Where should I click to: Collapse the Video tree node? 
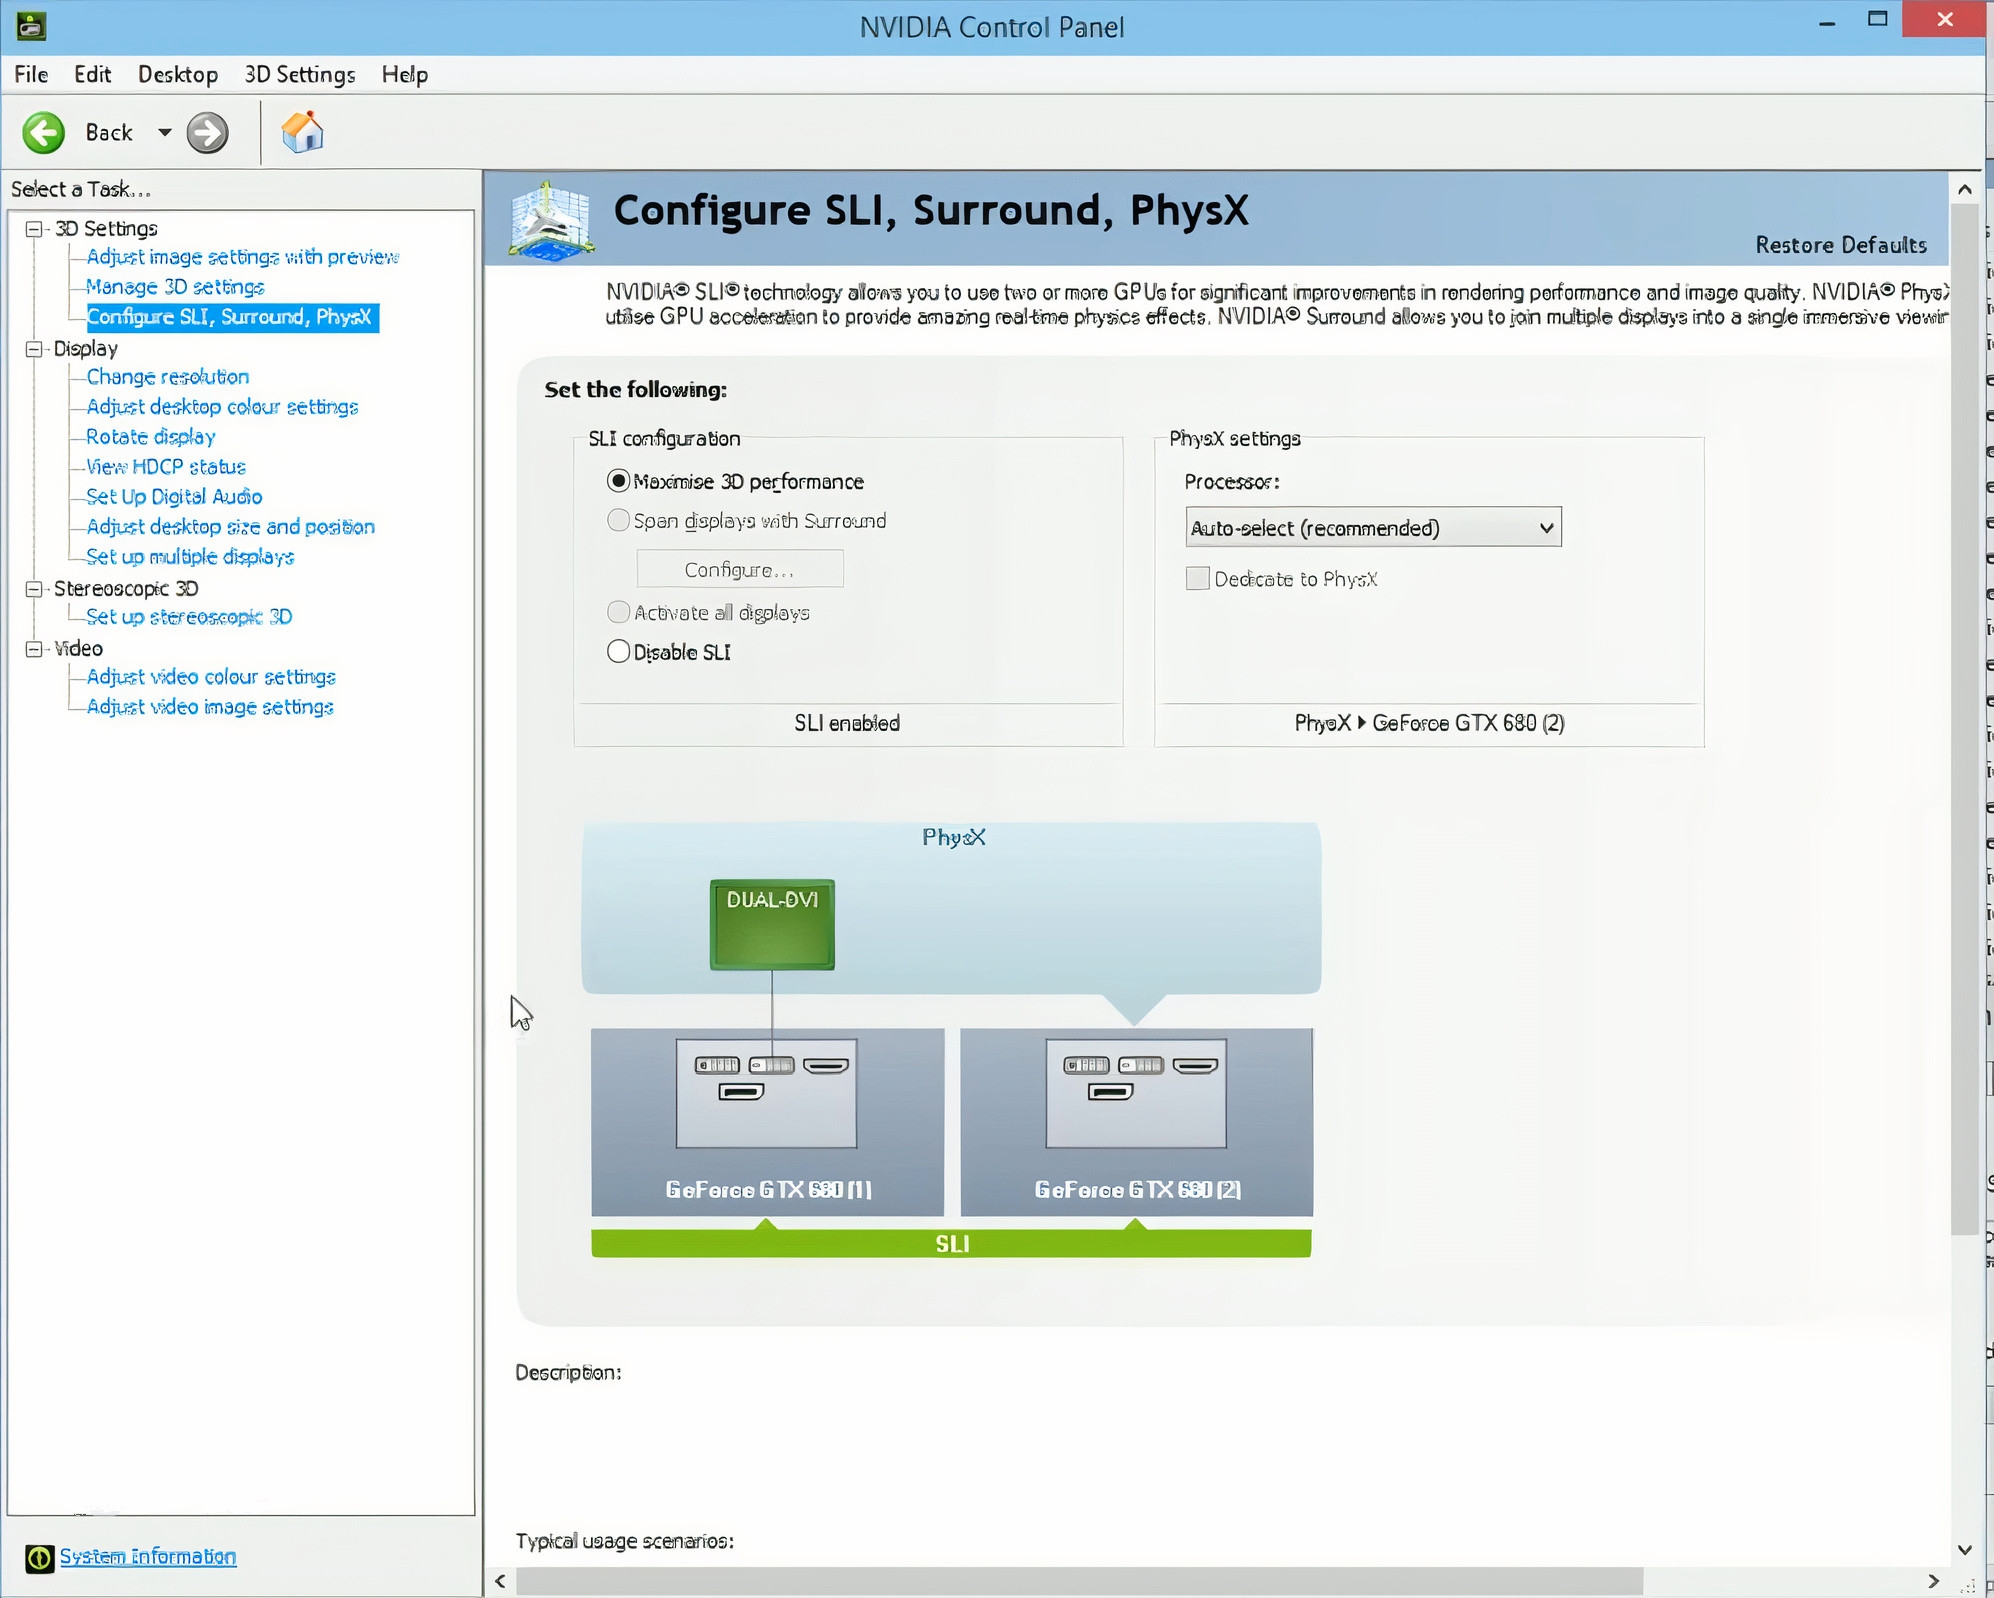34,649
